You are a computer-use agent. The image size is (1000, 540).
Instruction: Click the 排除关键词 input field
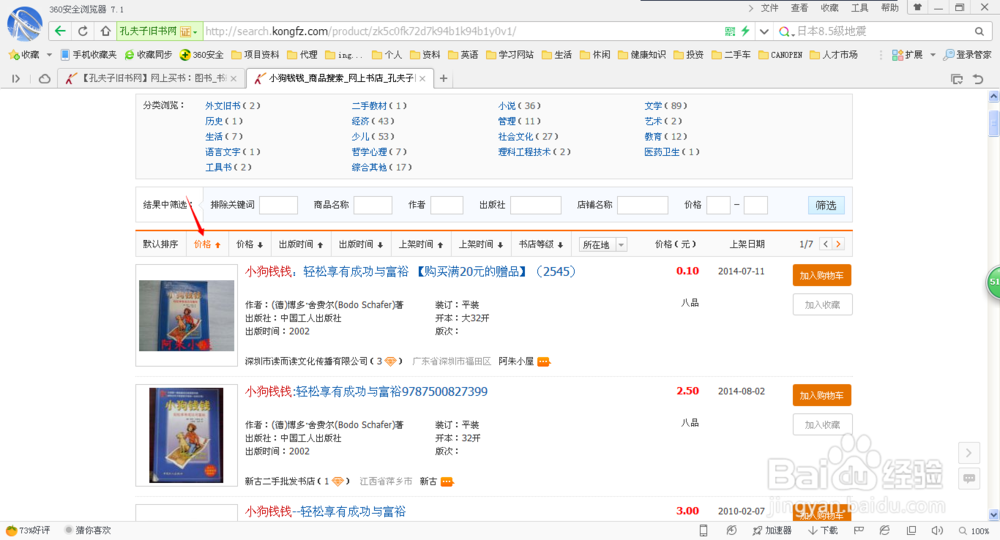278,205
